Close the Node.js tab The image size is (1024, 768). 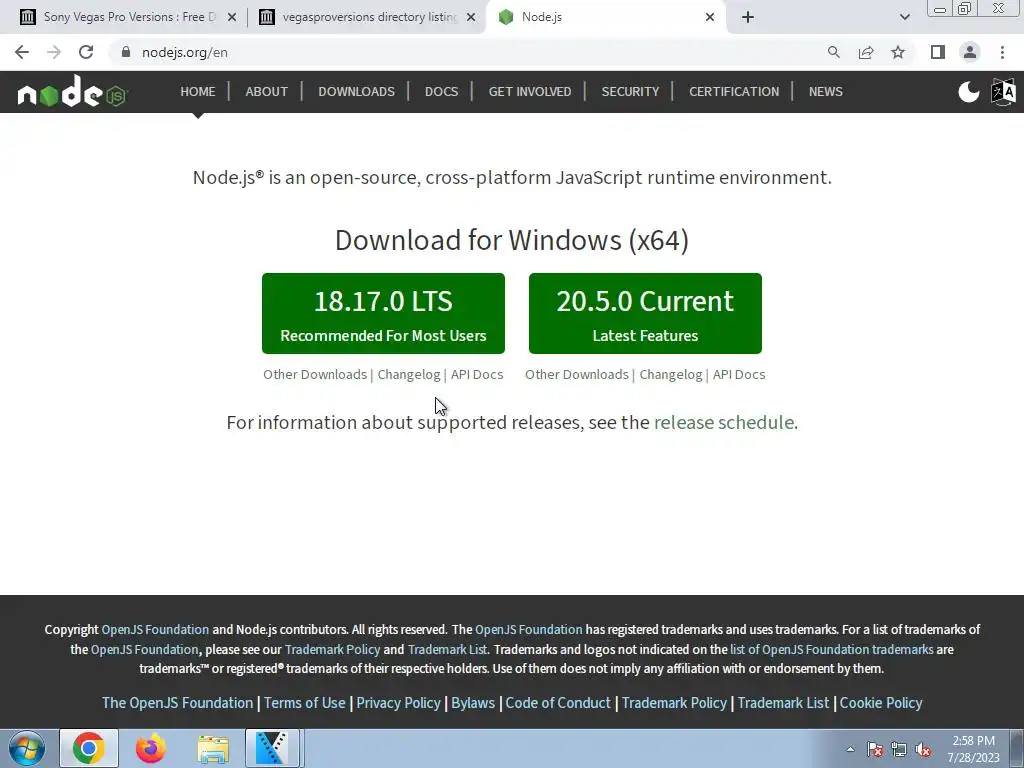pyautogui.click(x=710, y=17)
